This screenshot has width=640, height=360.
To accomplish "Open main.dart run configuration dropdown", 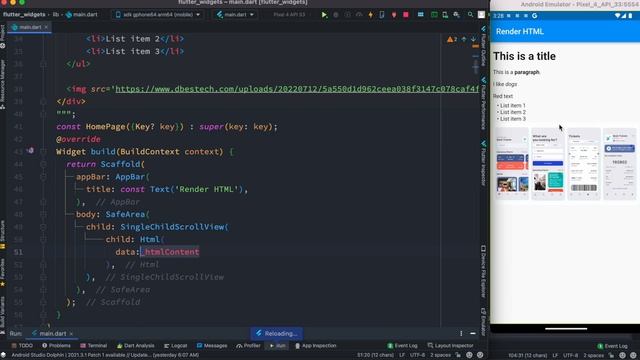I will pyautogui.click(x=236, y=15).
